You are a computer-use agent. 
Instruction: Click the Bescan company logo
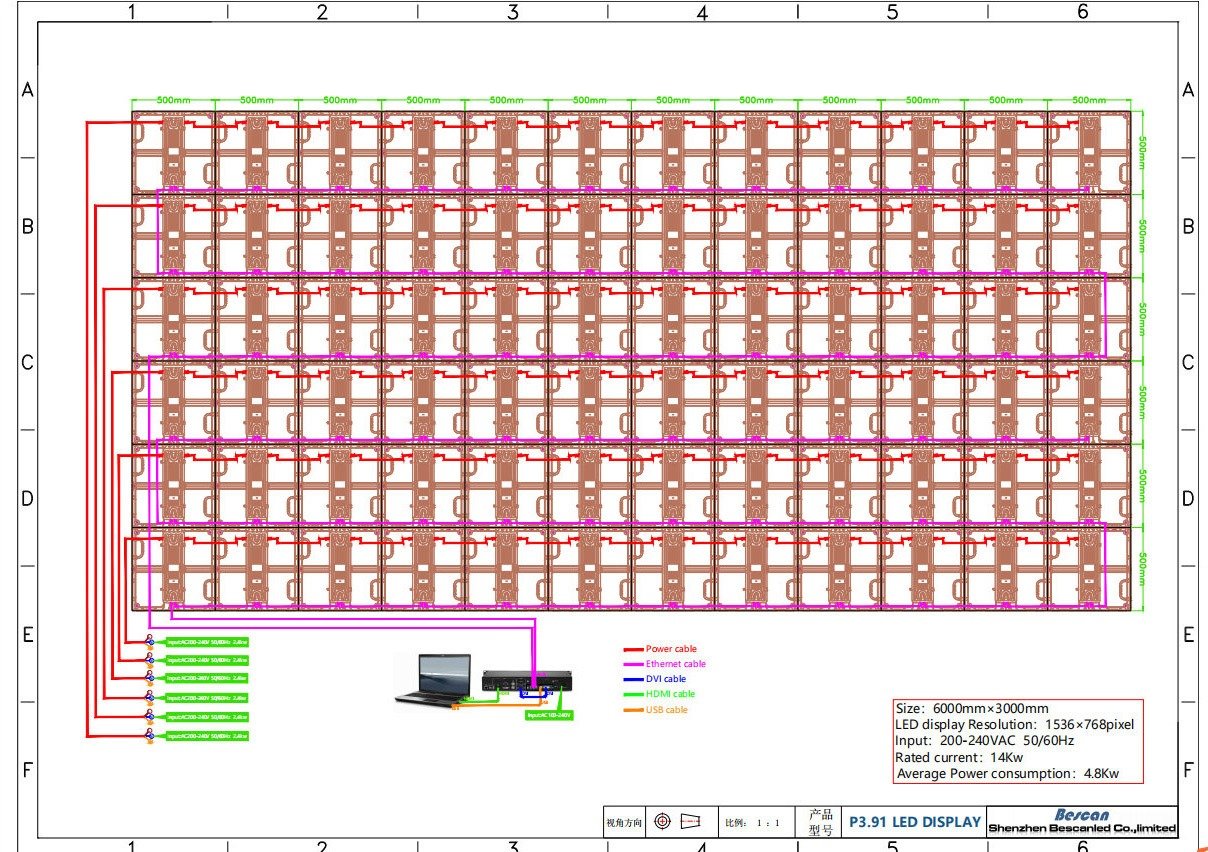pyautogui.click(x=1082, y=815)
